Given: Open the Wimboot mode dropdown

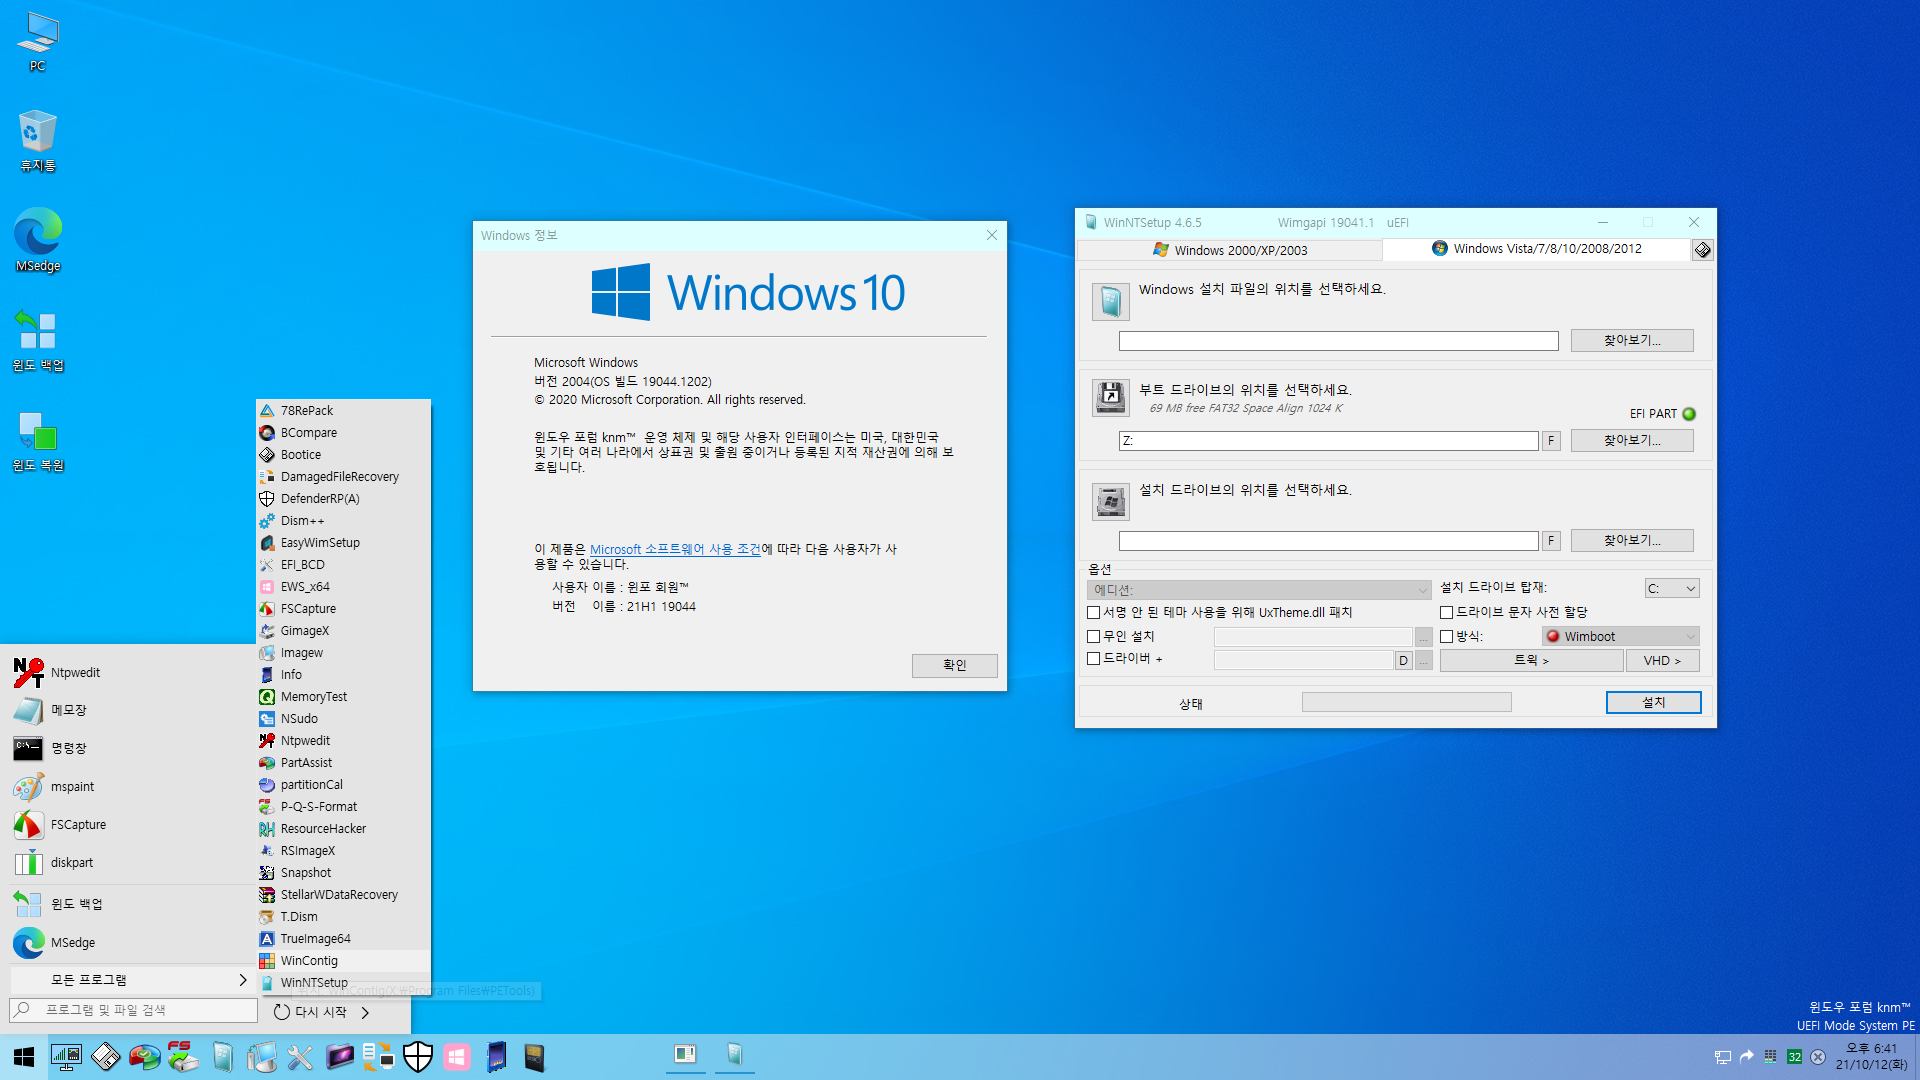Looking at the screenshot, I should point(1620,637).
